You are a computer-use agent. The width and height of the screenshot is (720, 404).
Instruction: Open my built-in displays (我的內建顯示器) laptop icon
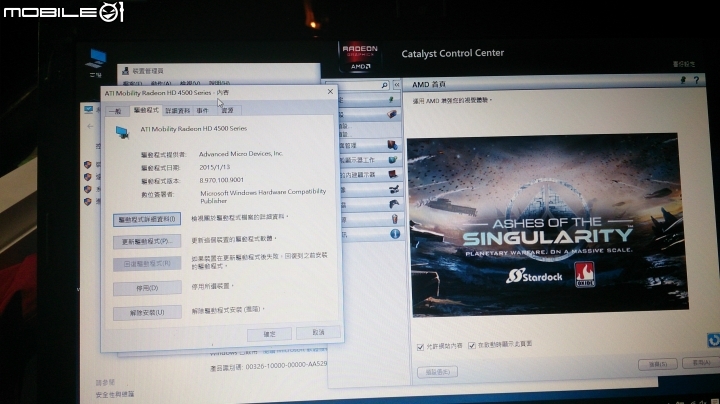(393, 174)
